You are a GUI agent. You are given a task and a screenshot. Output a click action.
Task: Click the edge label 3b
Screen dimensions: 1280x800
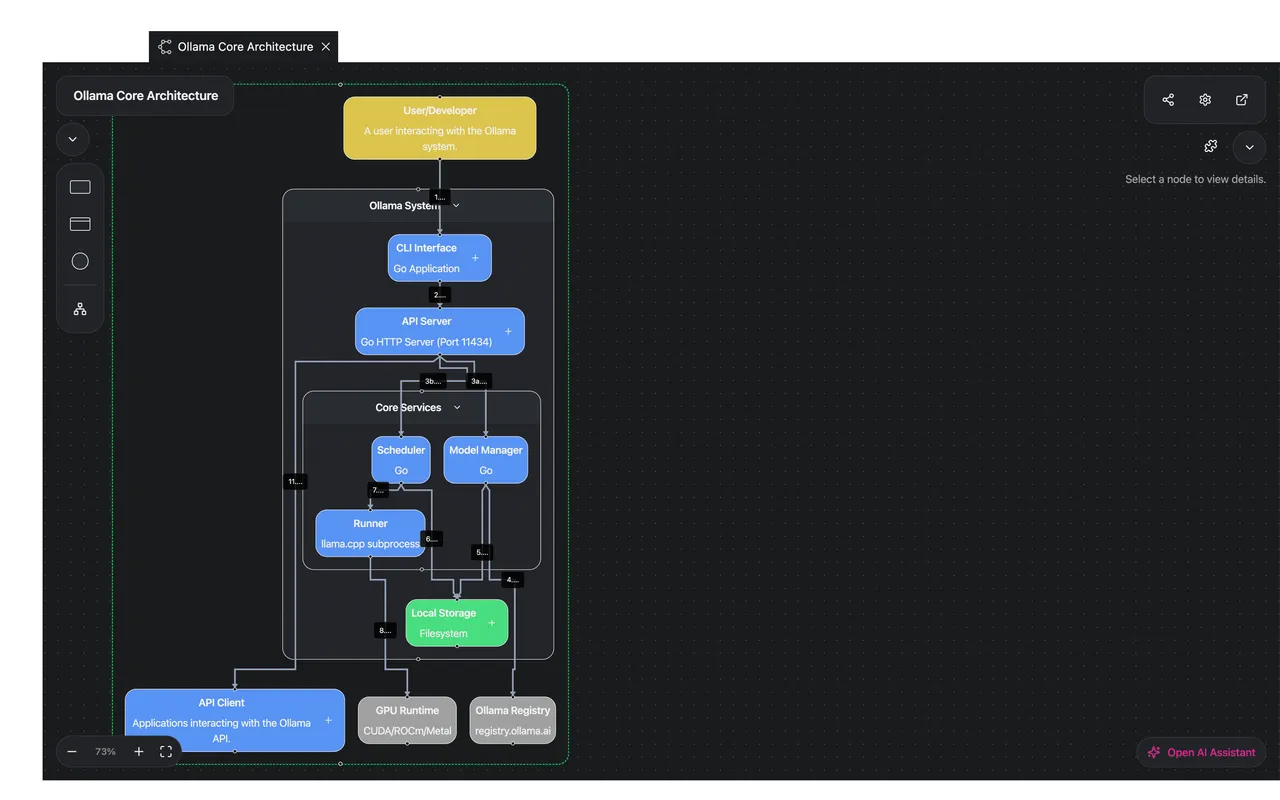click(433, 381)
